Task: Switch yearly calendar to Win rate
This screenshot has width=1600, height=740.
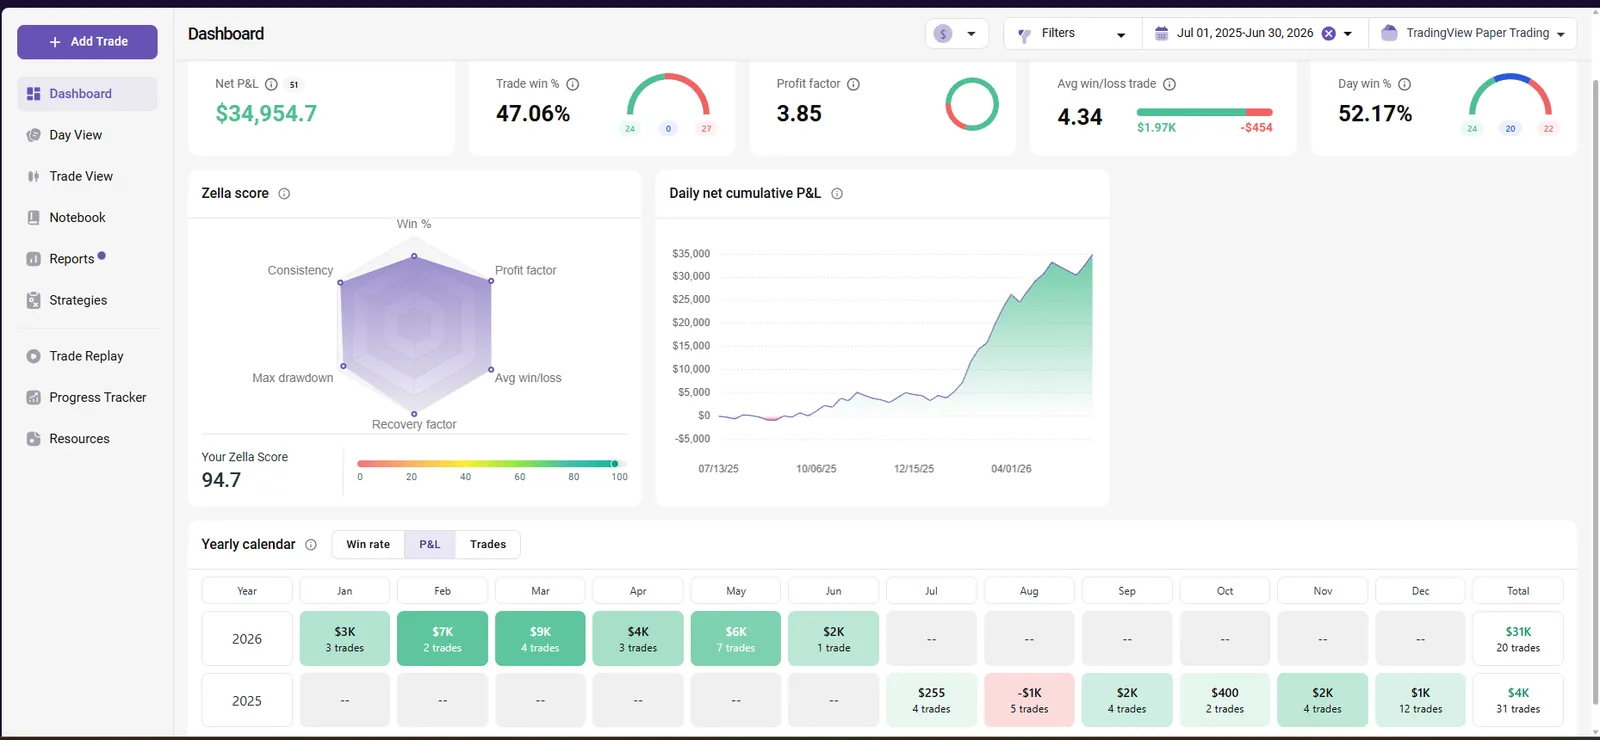Action: click(x=368, y=545)
